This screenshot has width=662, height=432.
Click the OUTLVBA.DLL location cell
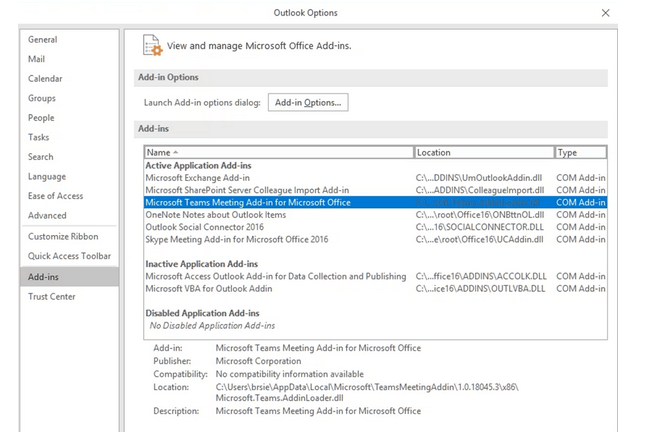click(480, 288)
